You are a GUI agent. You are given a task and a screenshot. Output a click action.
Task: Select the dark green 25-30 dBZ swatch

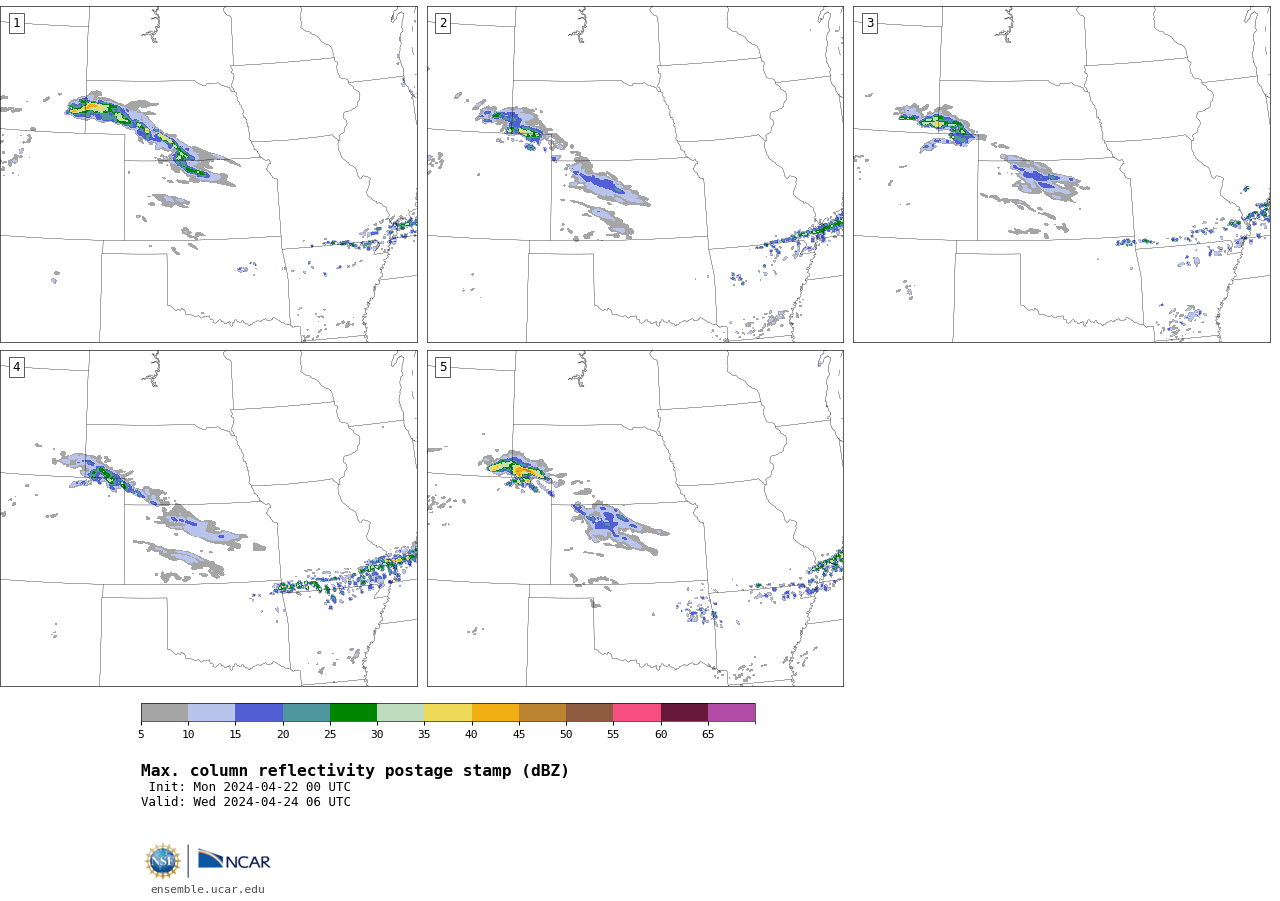pyautogui.click(x=353, y=712)
